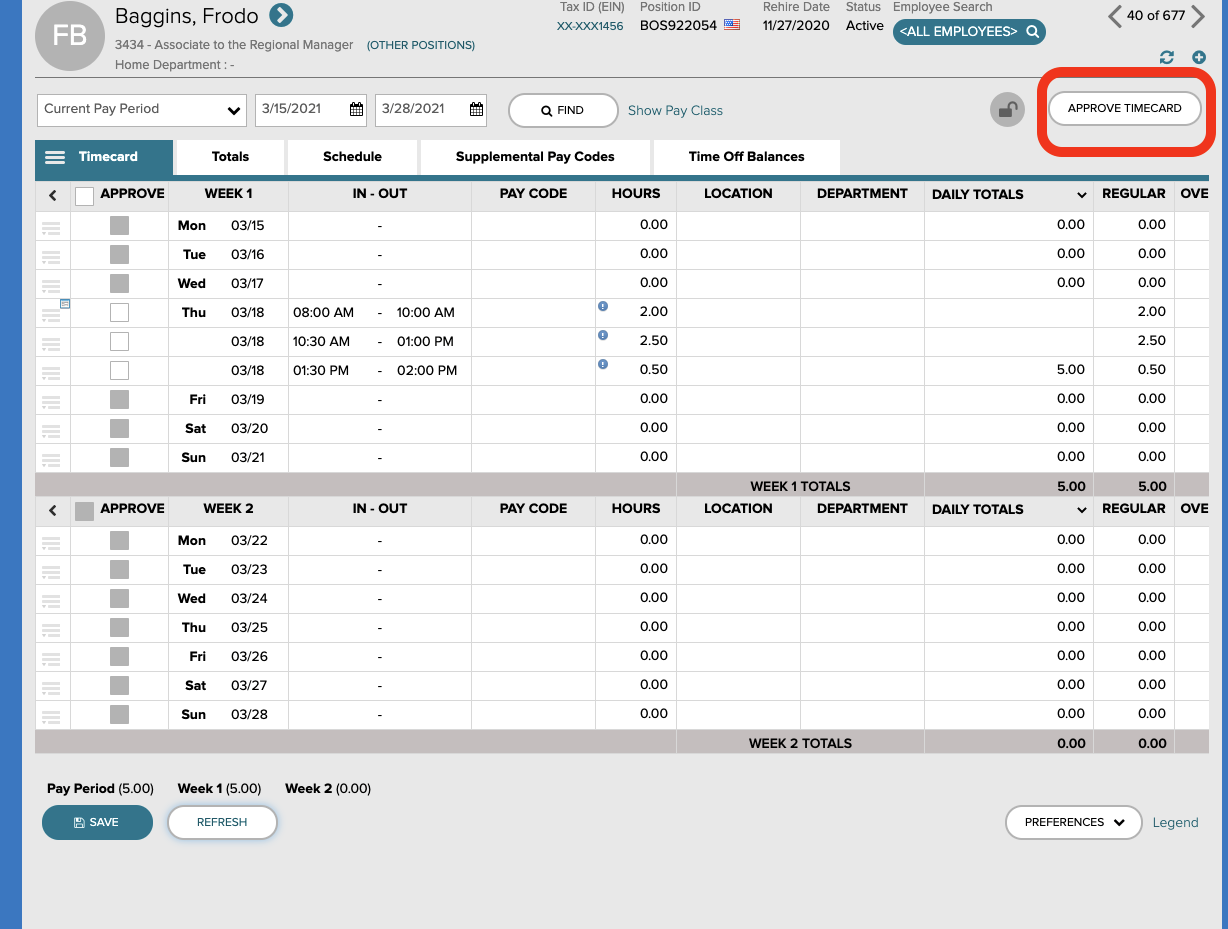Viewport: 1228px width, 929px height.
Task: Open row menu icon for Thu 03/25
Action: 51,630
